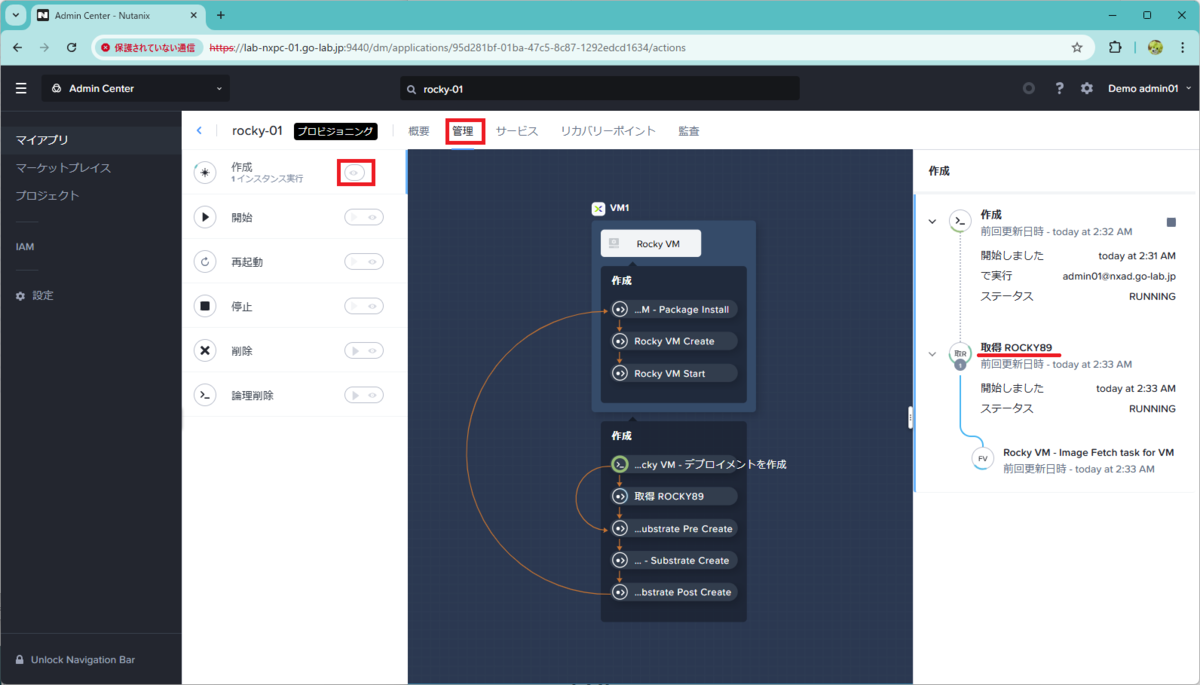Click the 停止 stop action icon
This screenshot has width=1200, height=685.
tap(205, 306)
